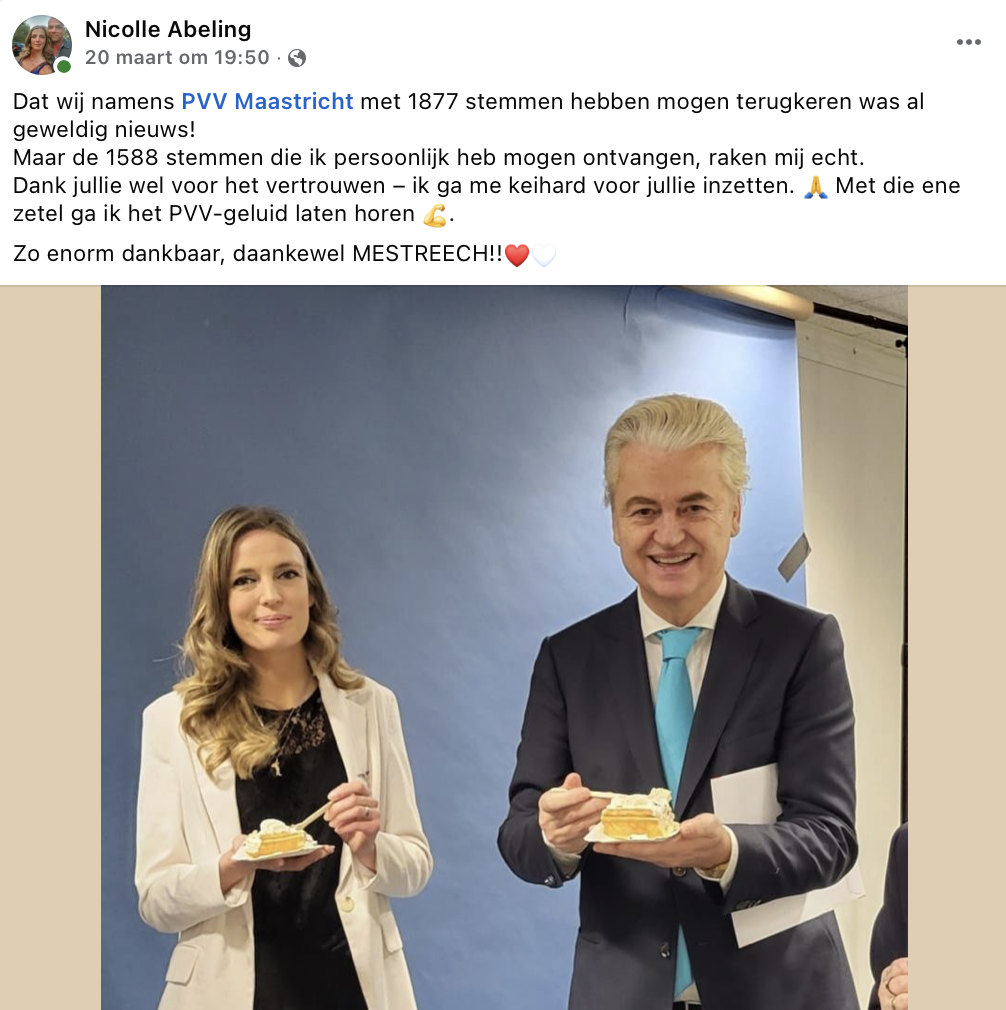Viewport: 1006px width, 1010px height.
Task: Click the red heart emoji
Action: [x=517, y=254]
